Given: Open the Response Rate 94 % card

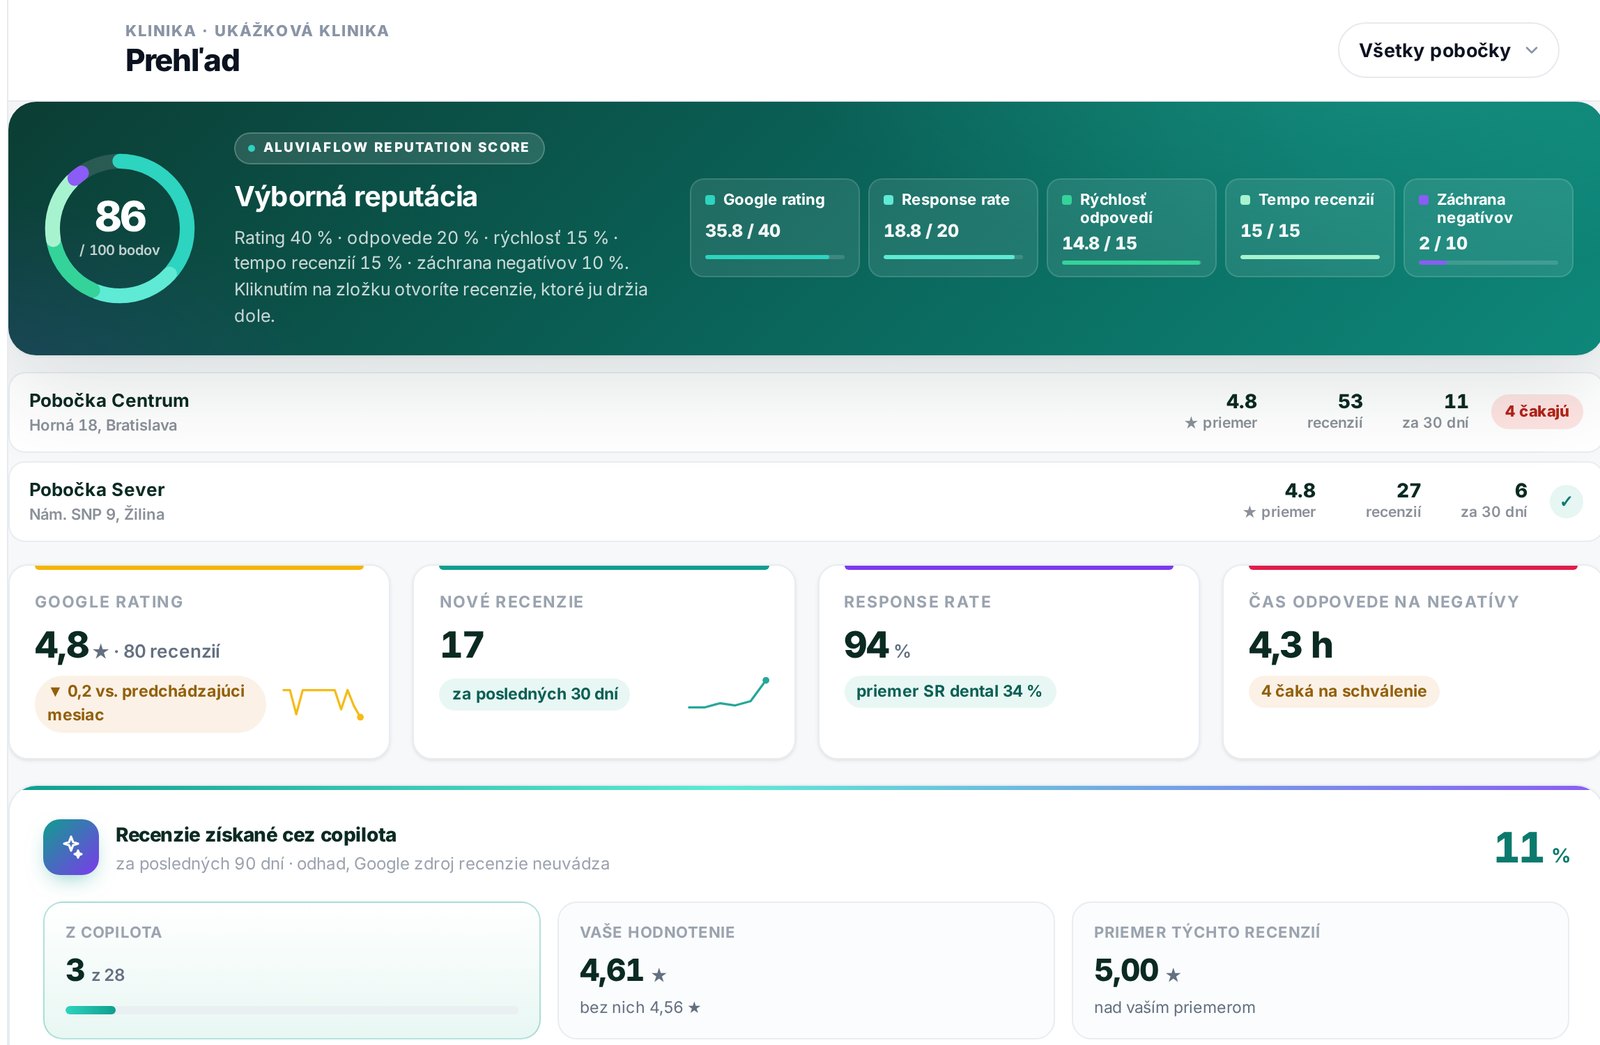Looking at the screenshot, I should 1008,661.
